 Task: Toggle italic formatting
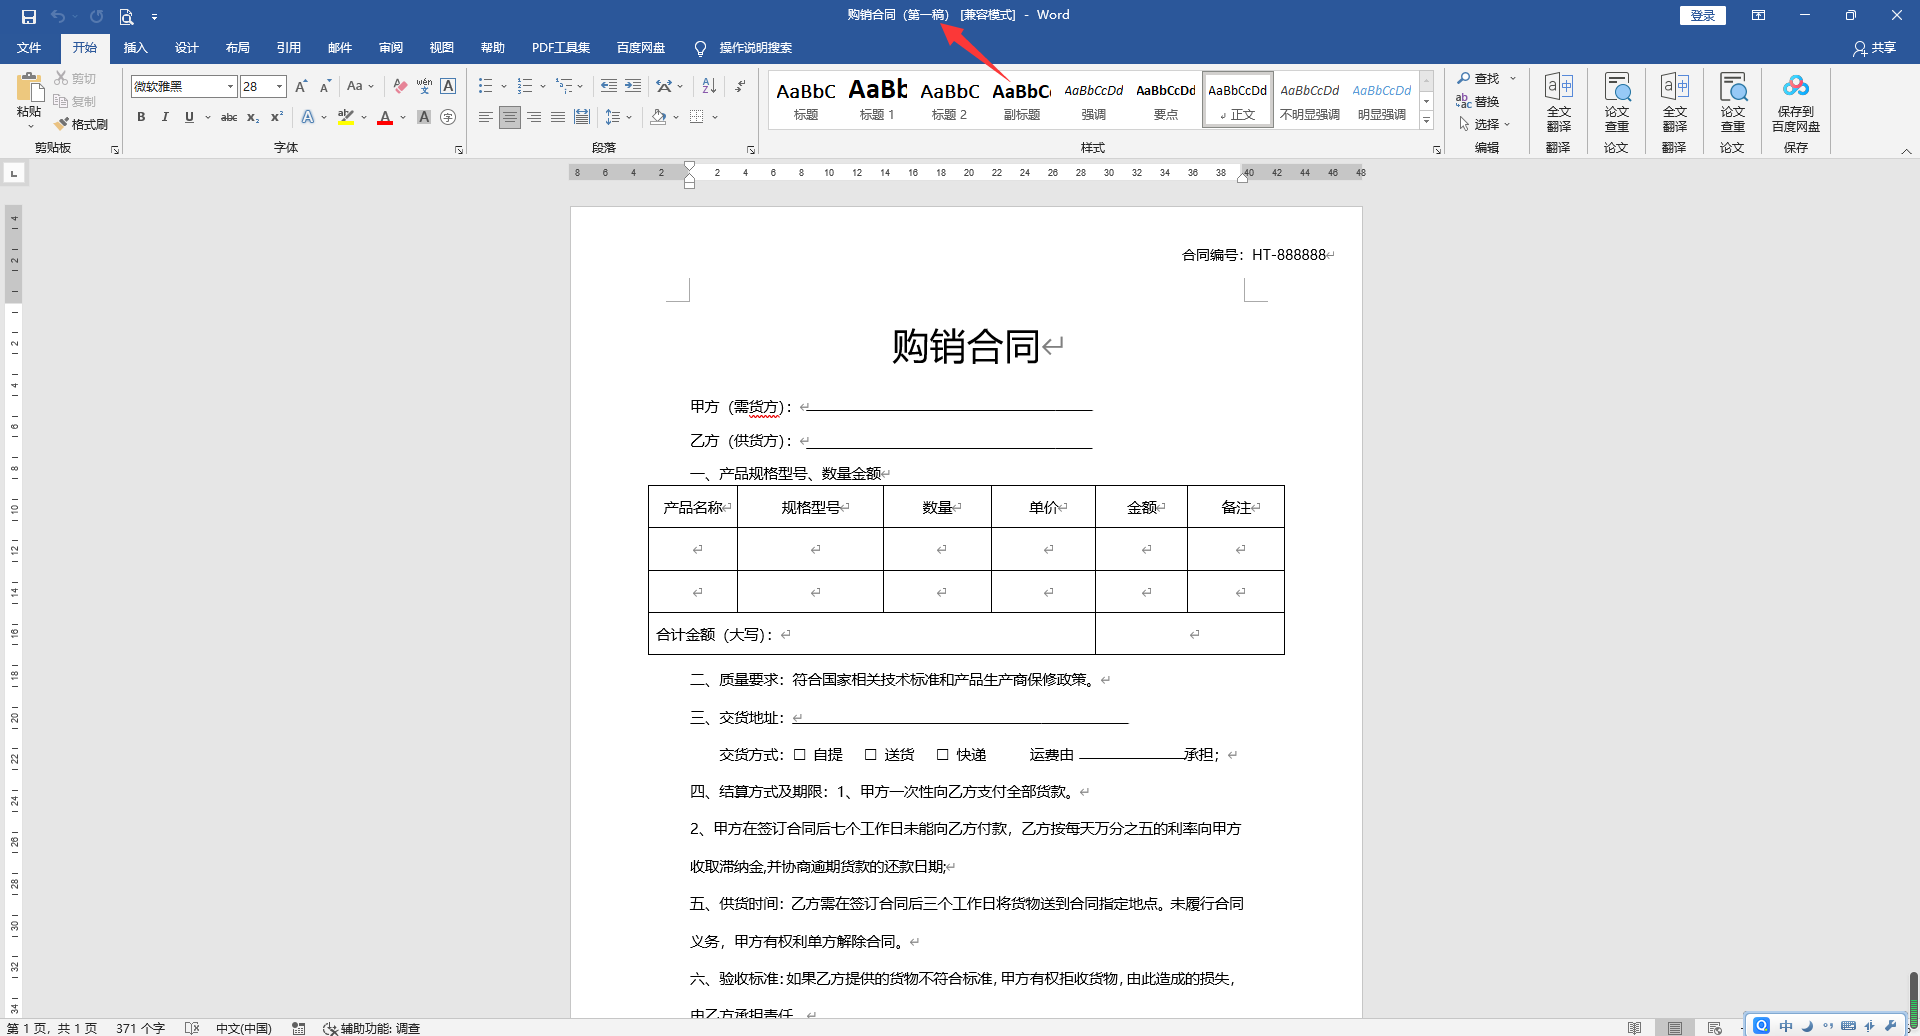[x=165, y=117]
